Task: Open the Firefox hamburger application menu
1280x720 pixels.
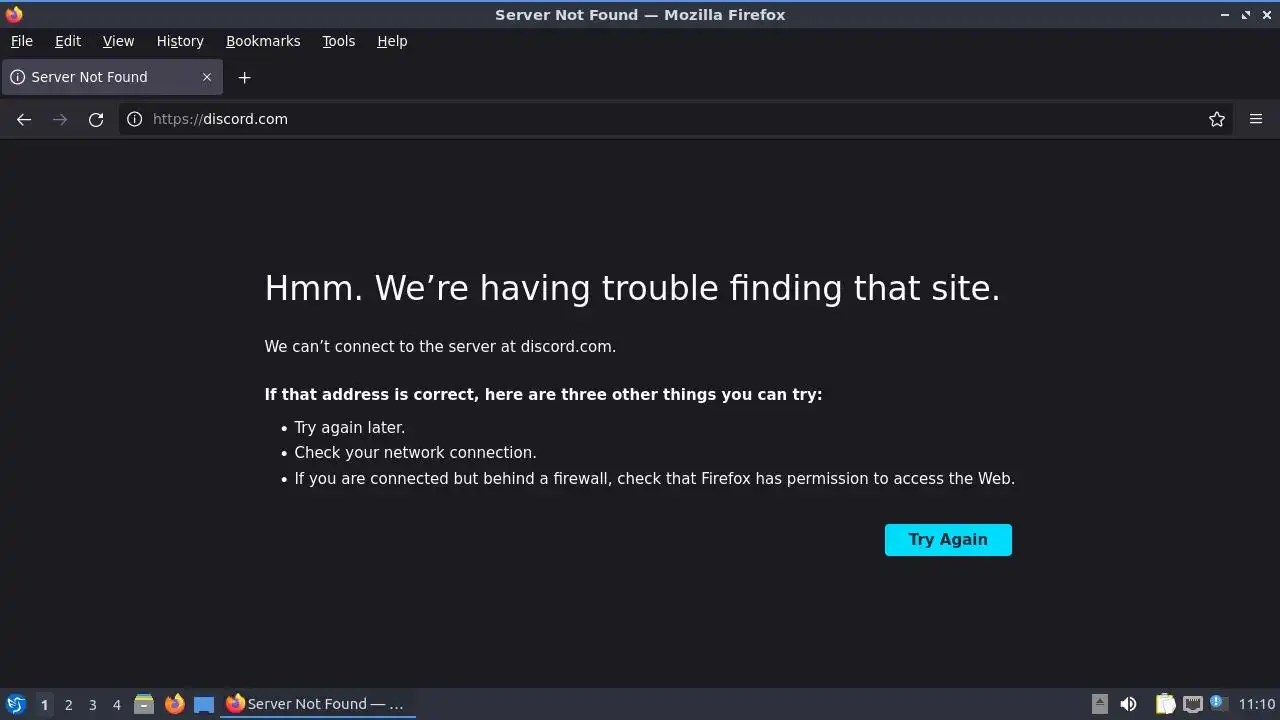Action: [1256, 119]
